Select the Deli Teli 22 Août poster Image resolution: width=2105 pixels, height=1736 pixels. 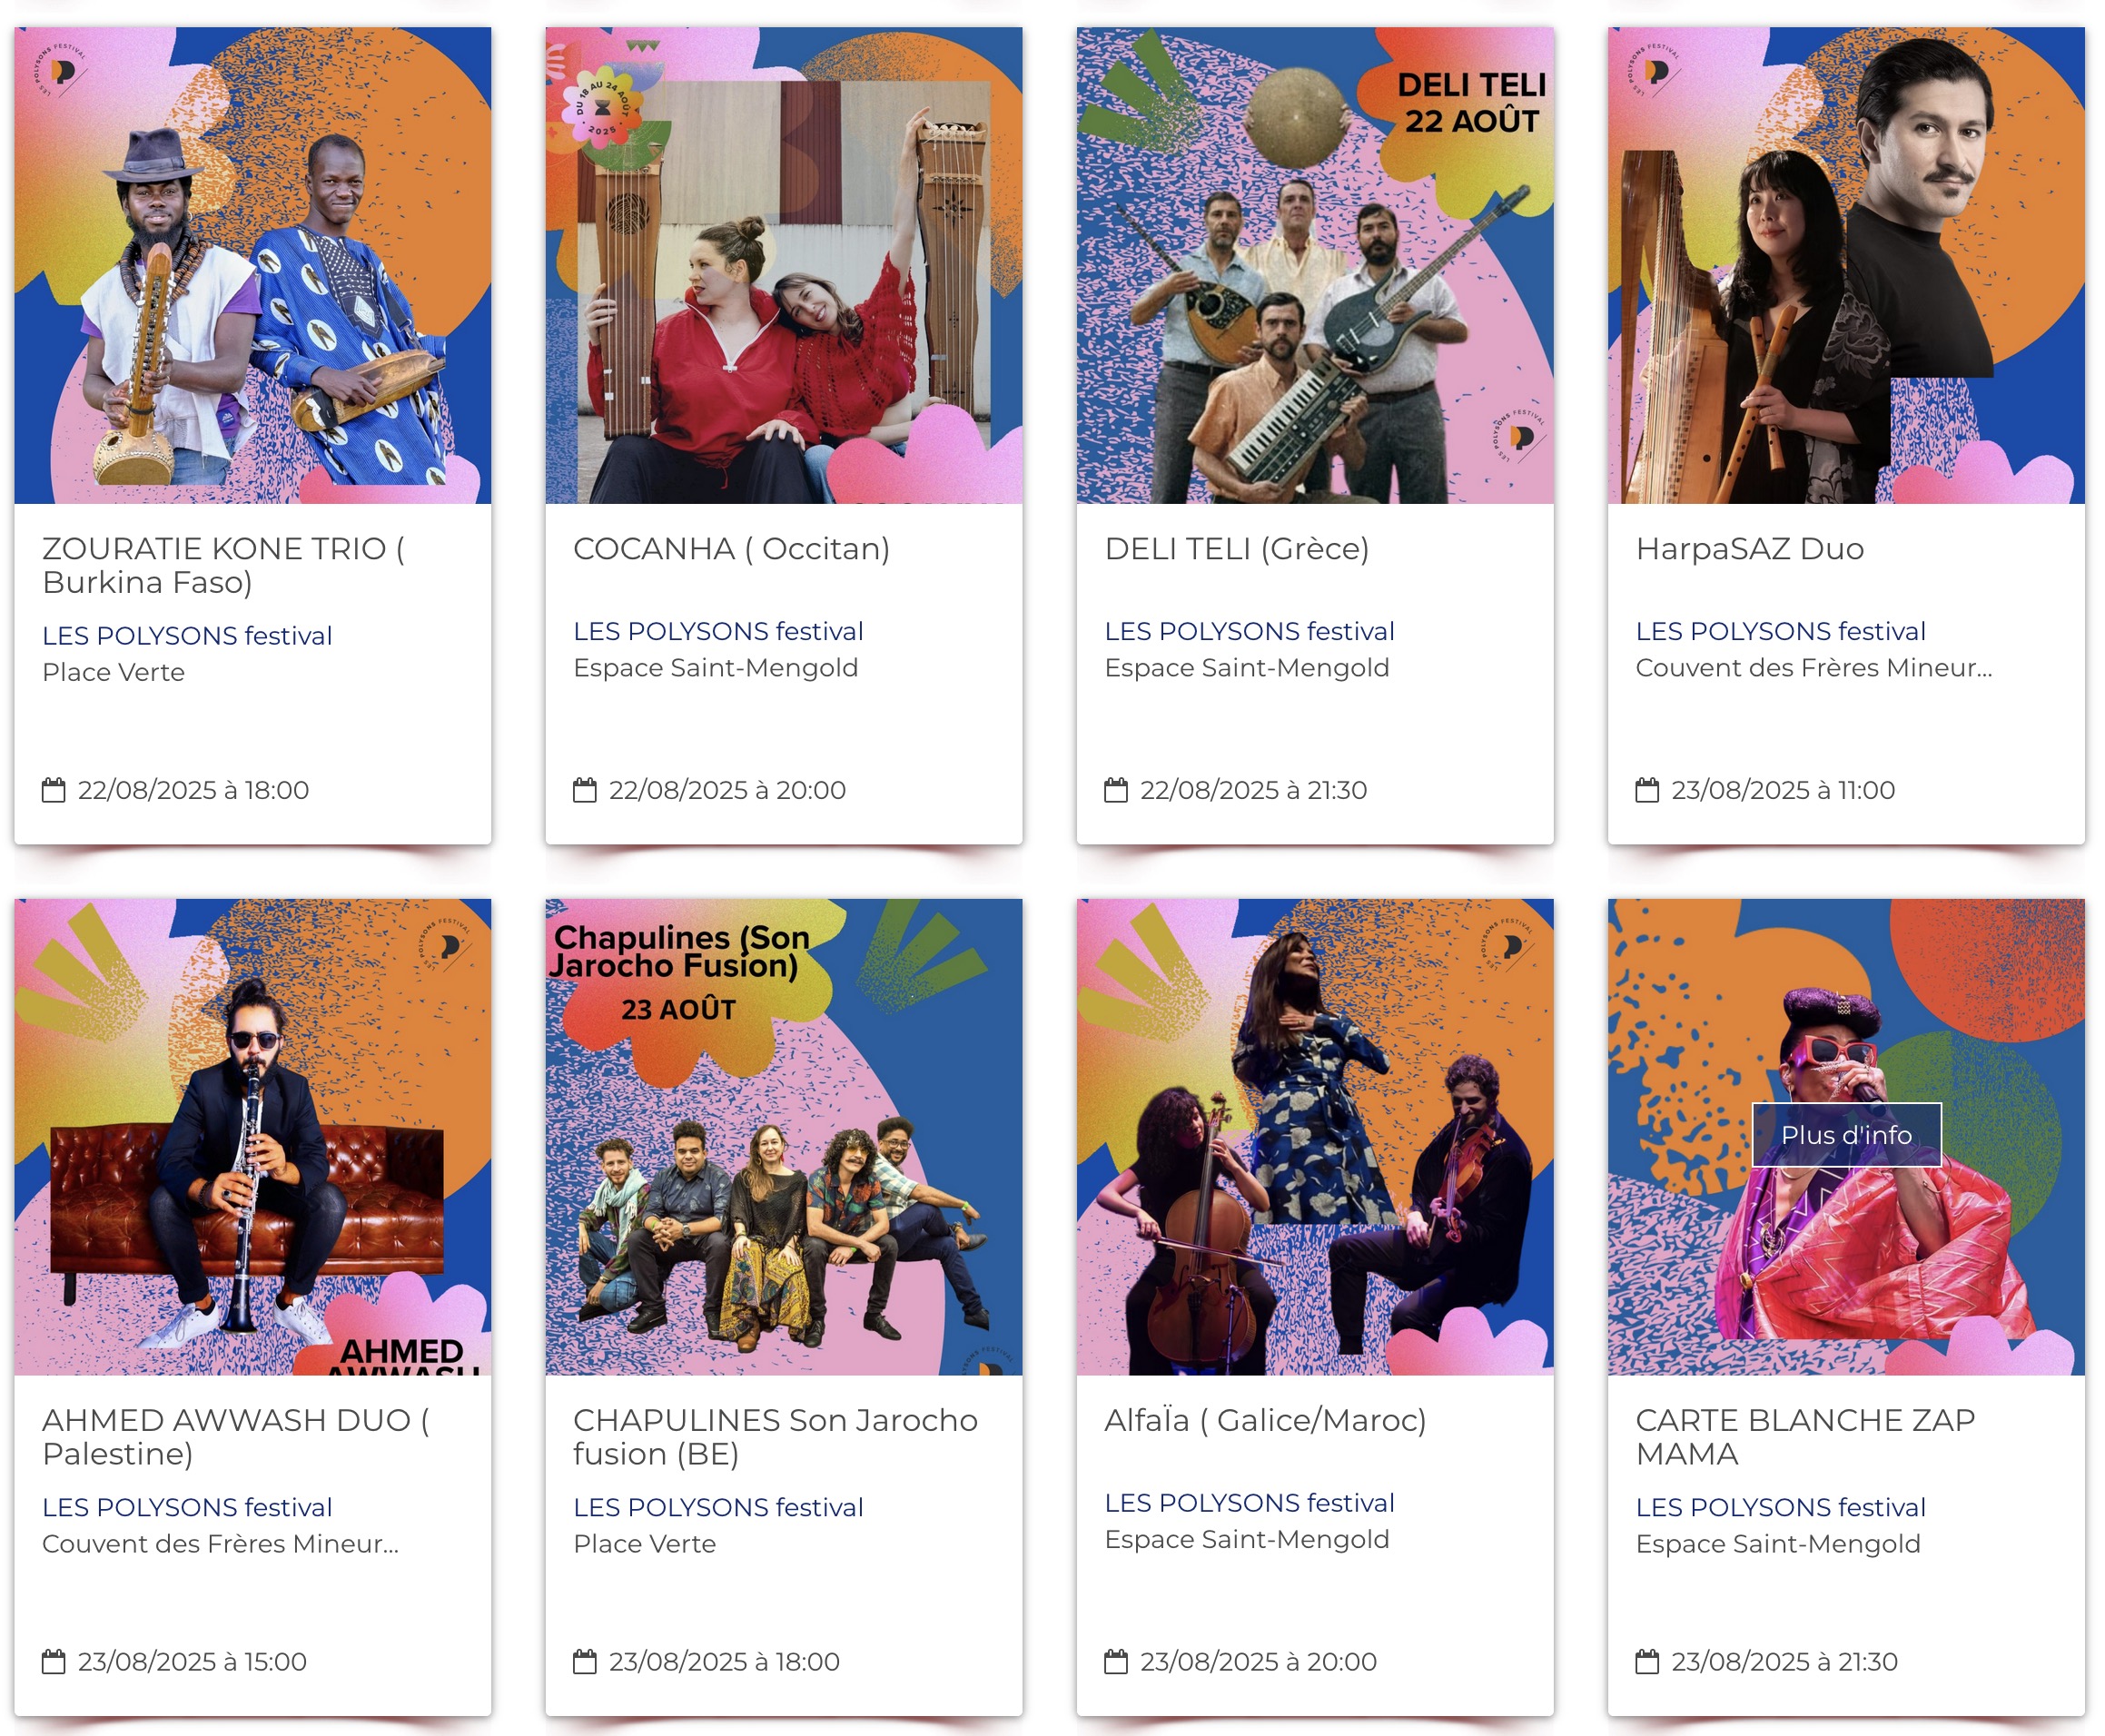click(1314, 265)
